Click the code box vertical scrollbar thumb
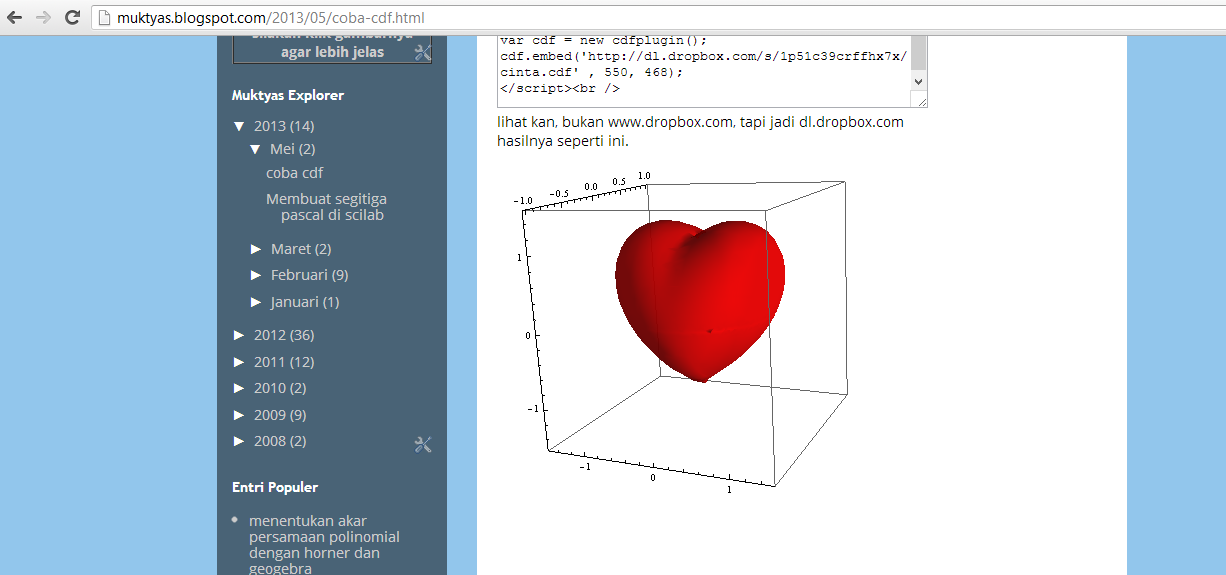The width and height of the screenshot is (1226, 575). point(918,54)
